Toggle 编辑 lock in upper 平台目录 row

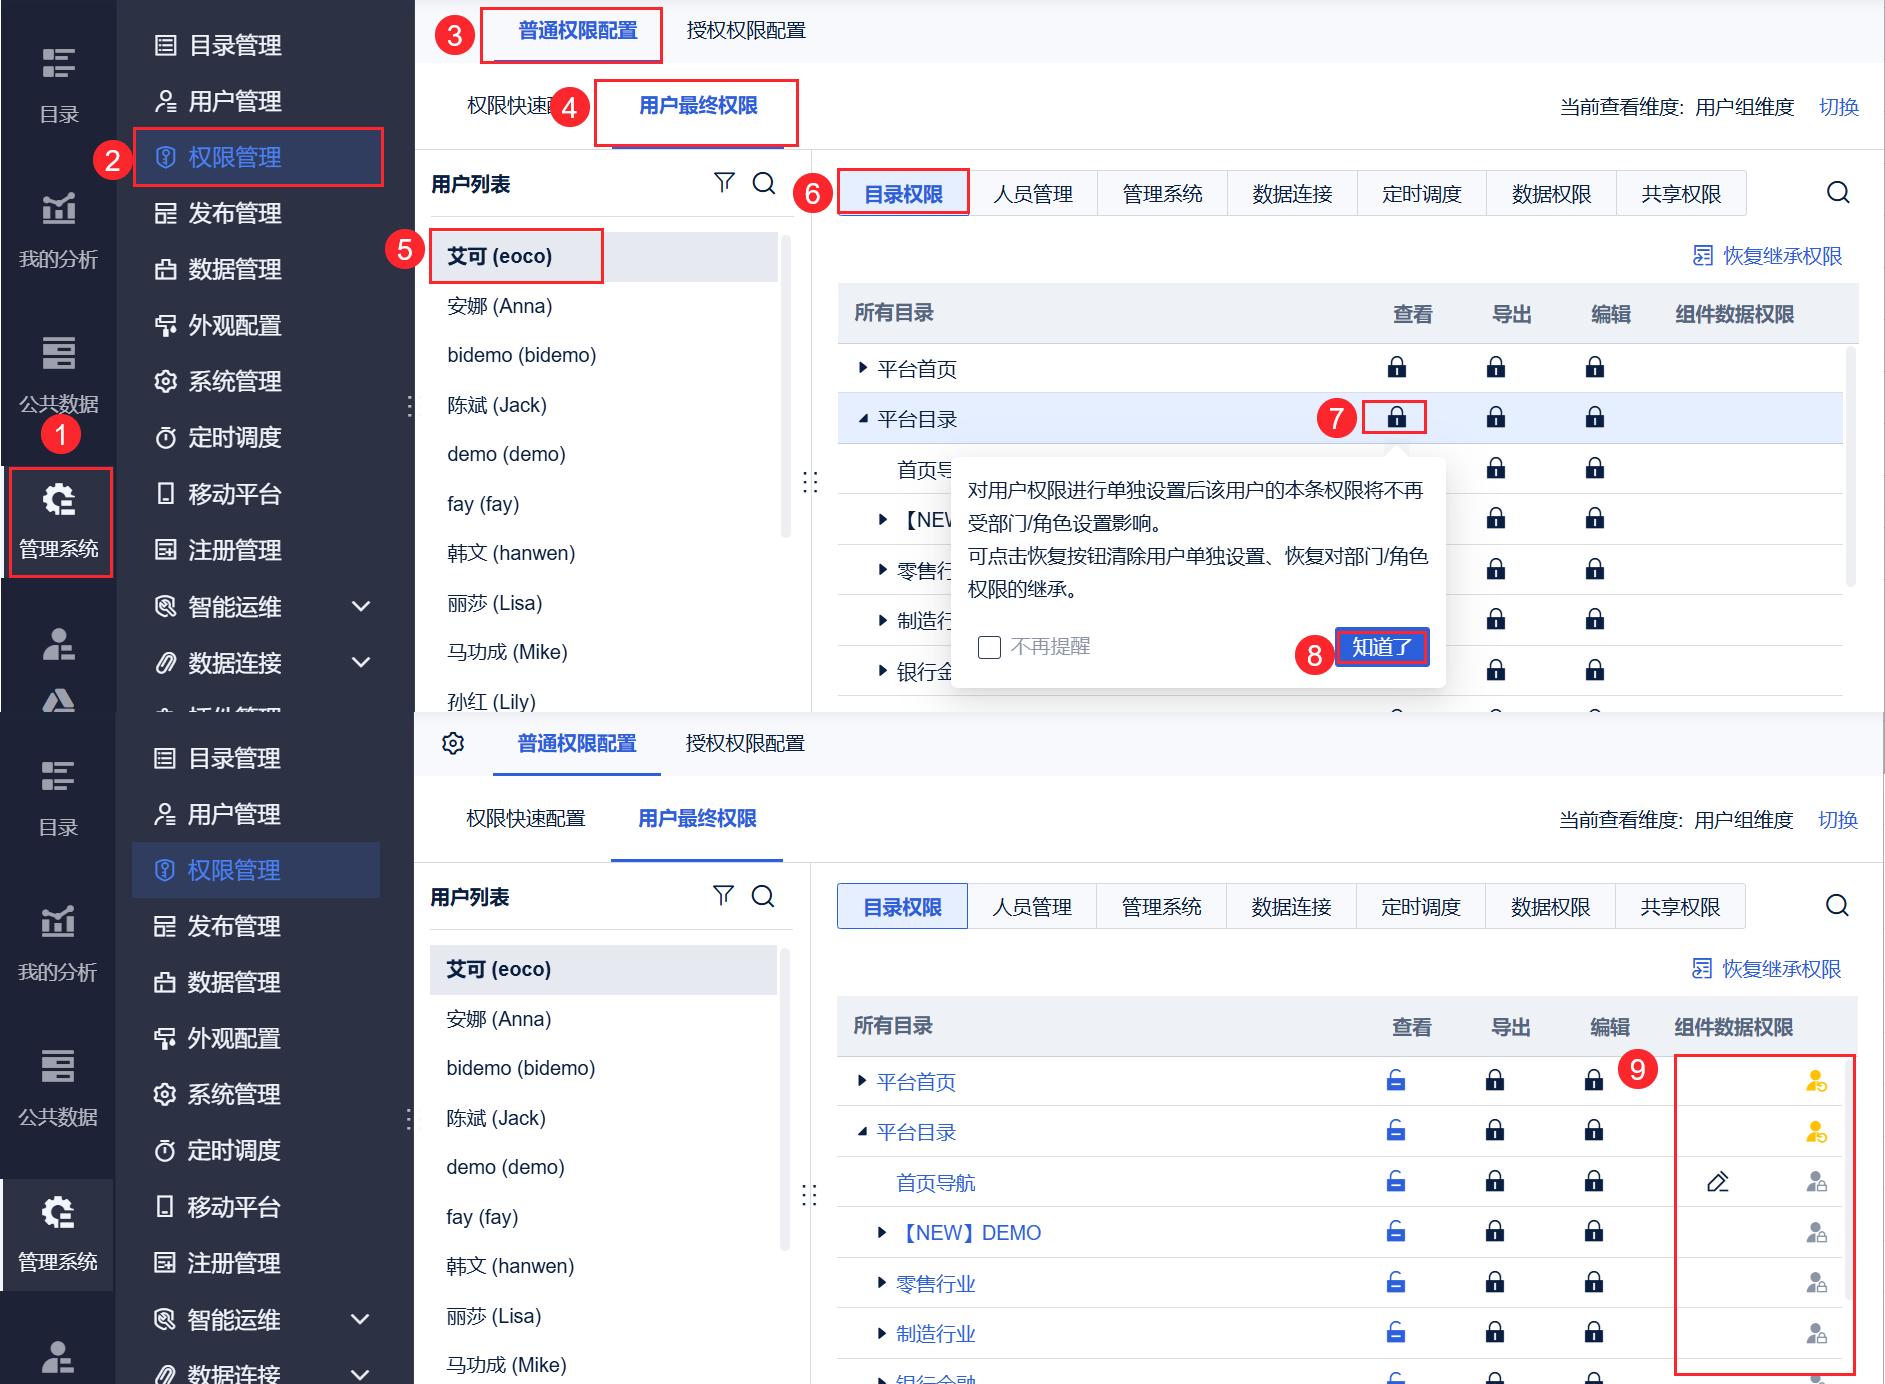[x=1595, y=417]
